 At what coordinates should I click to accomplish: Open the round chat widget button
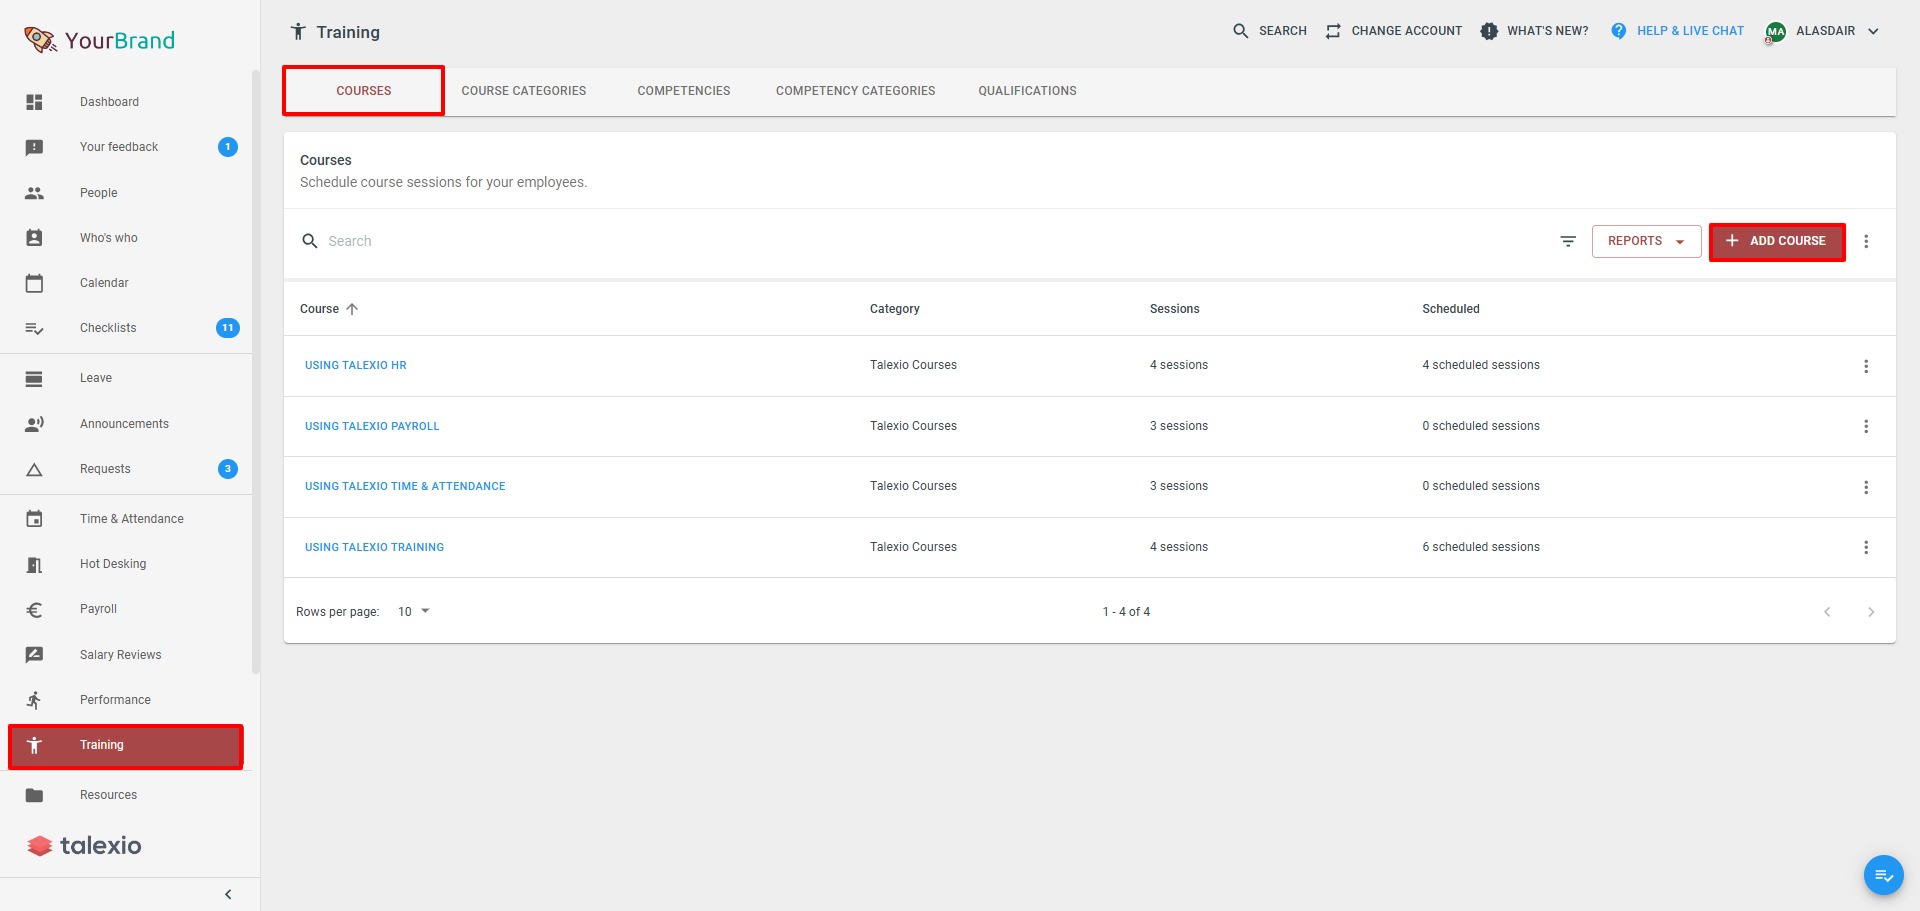tap(1883, 875)
